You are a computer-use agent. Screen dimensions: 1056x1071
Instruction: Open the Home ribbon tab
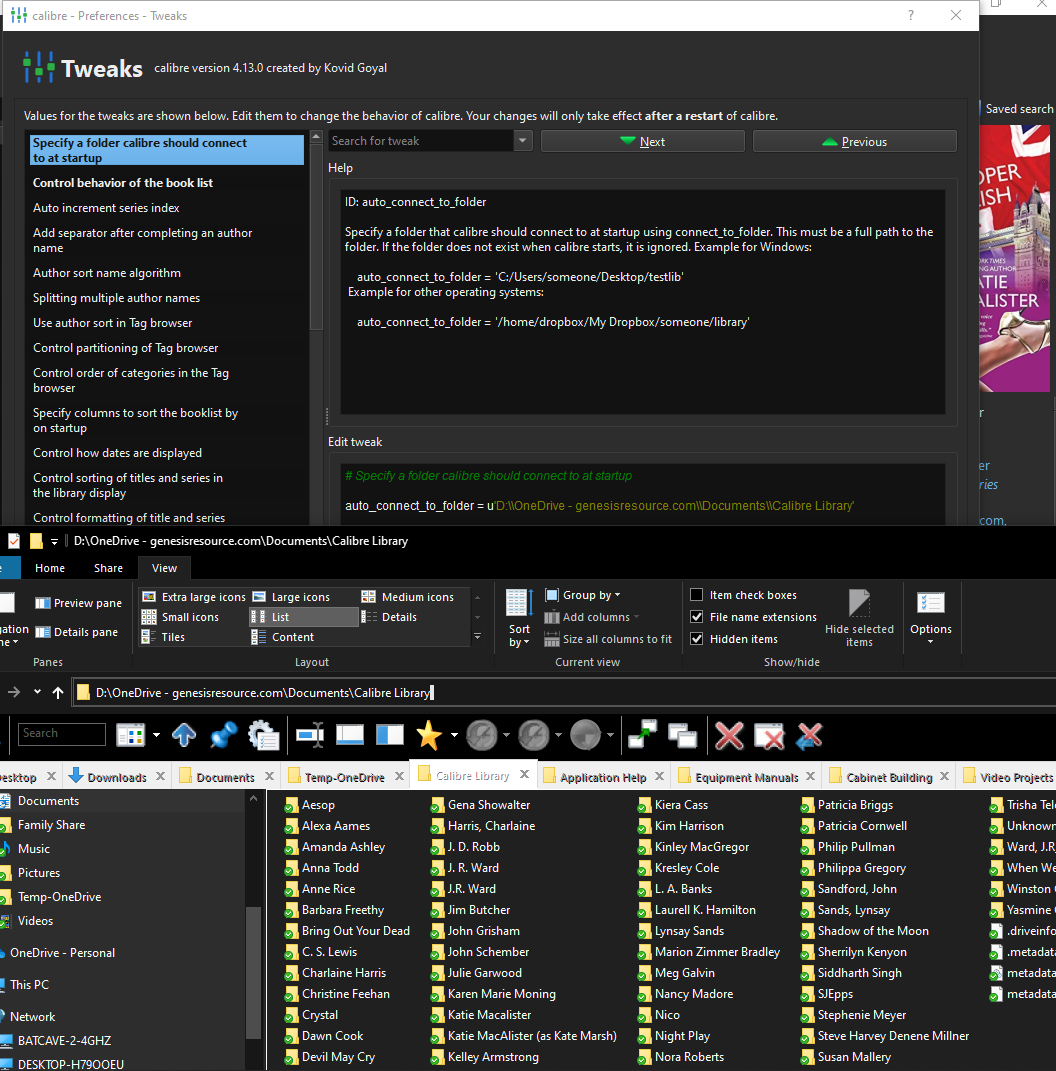pyautogui.click(x=50, y=568)
